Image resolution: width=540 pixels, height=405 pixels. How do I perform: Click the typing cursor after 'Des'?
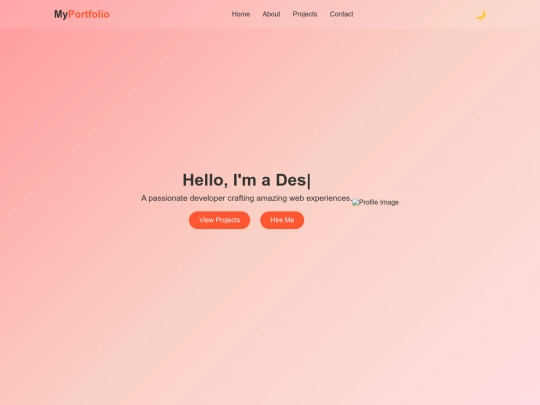pos(309,181)
